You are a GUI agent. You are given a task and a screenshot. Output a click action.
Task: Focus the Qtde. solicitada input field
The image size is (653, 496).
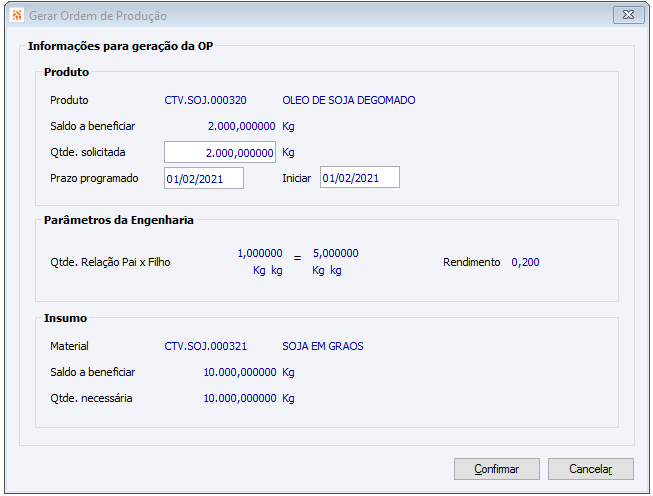[x=220, y=152]
